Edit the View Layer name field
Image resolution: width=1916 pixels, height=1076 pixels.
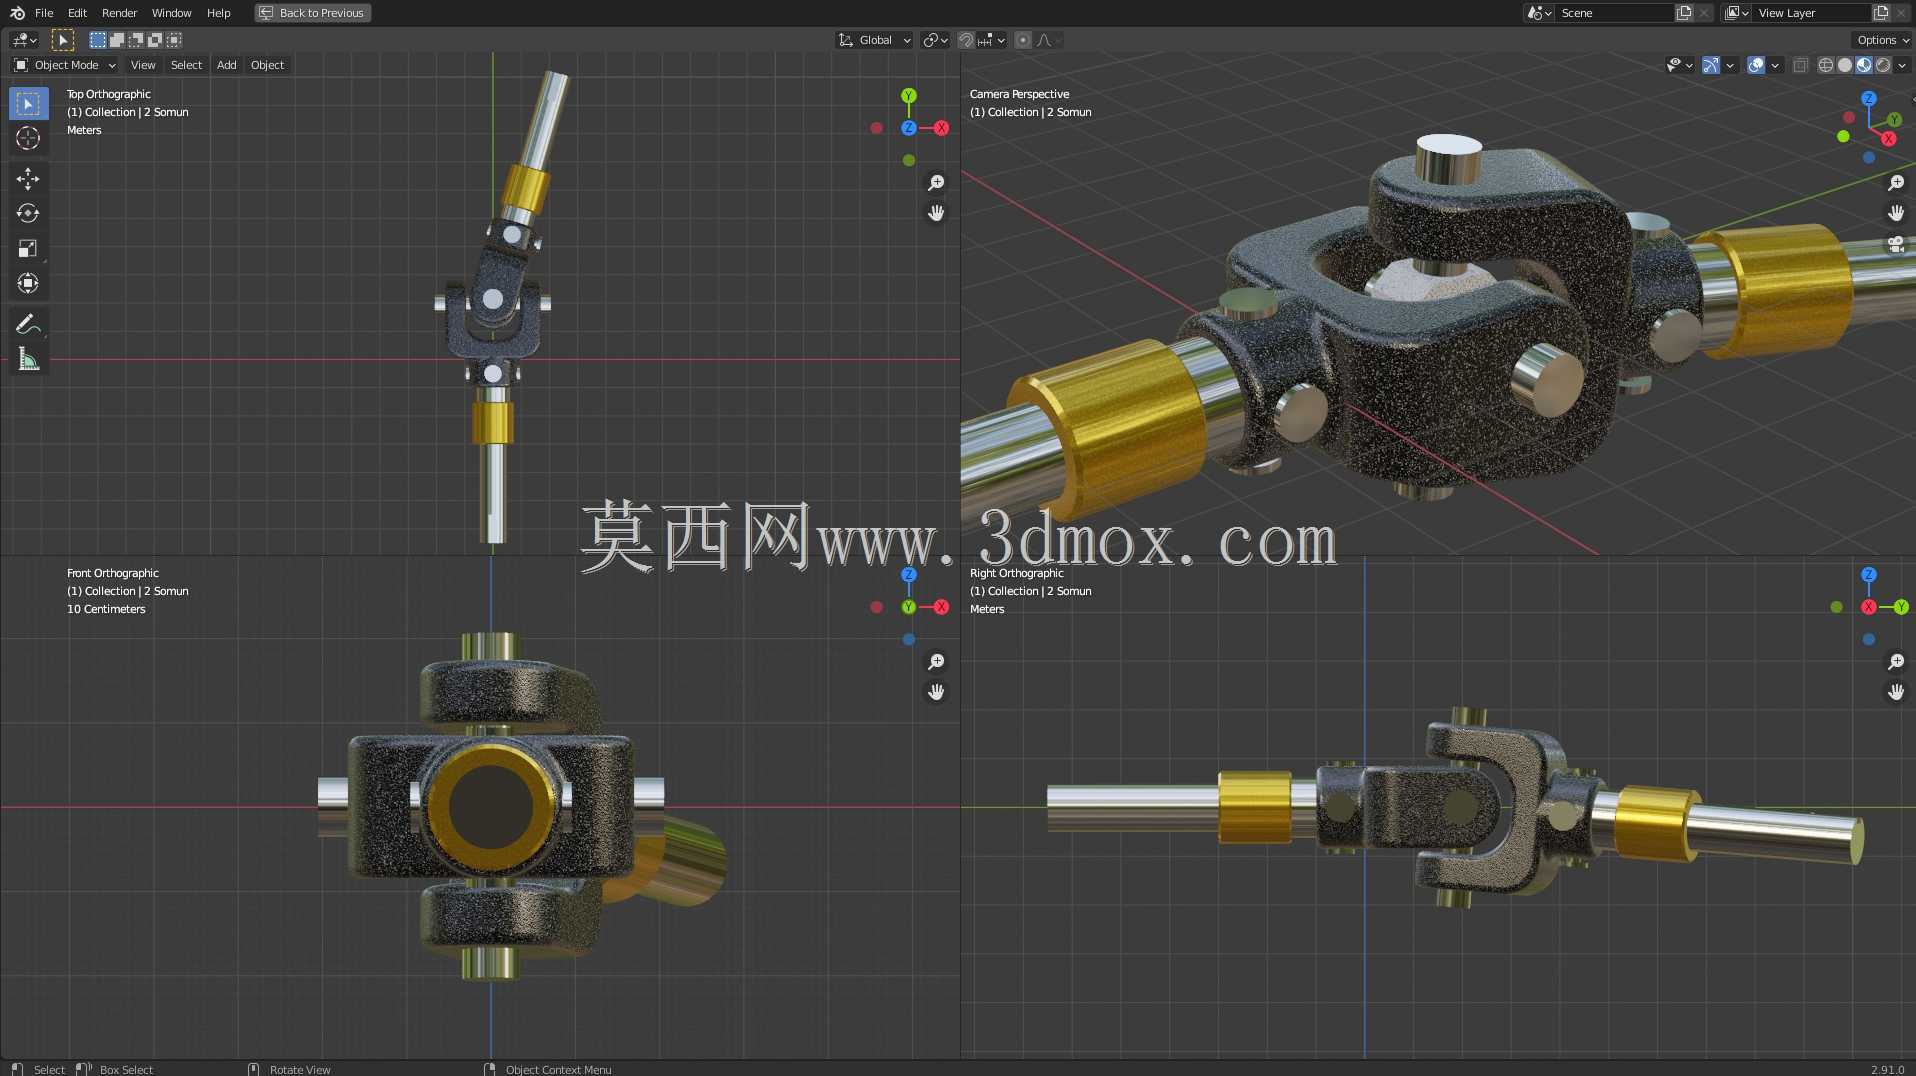click(x=1812, y=13)
